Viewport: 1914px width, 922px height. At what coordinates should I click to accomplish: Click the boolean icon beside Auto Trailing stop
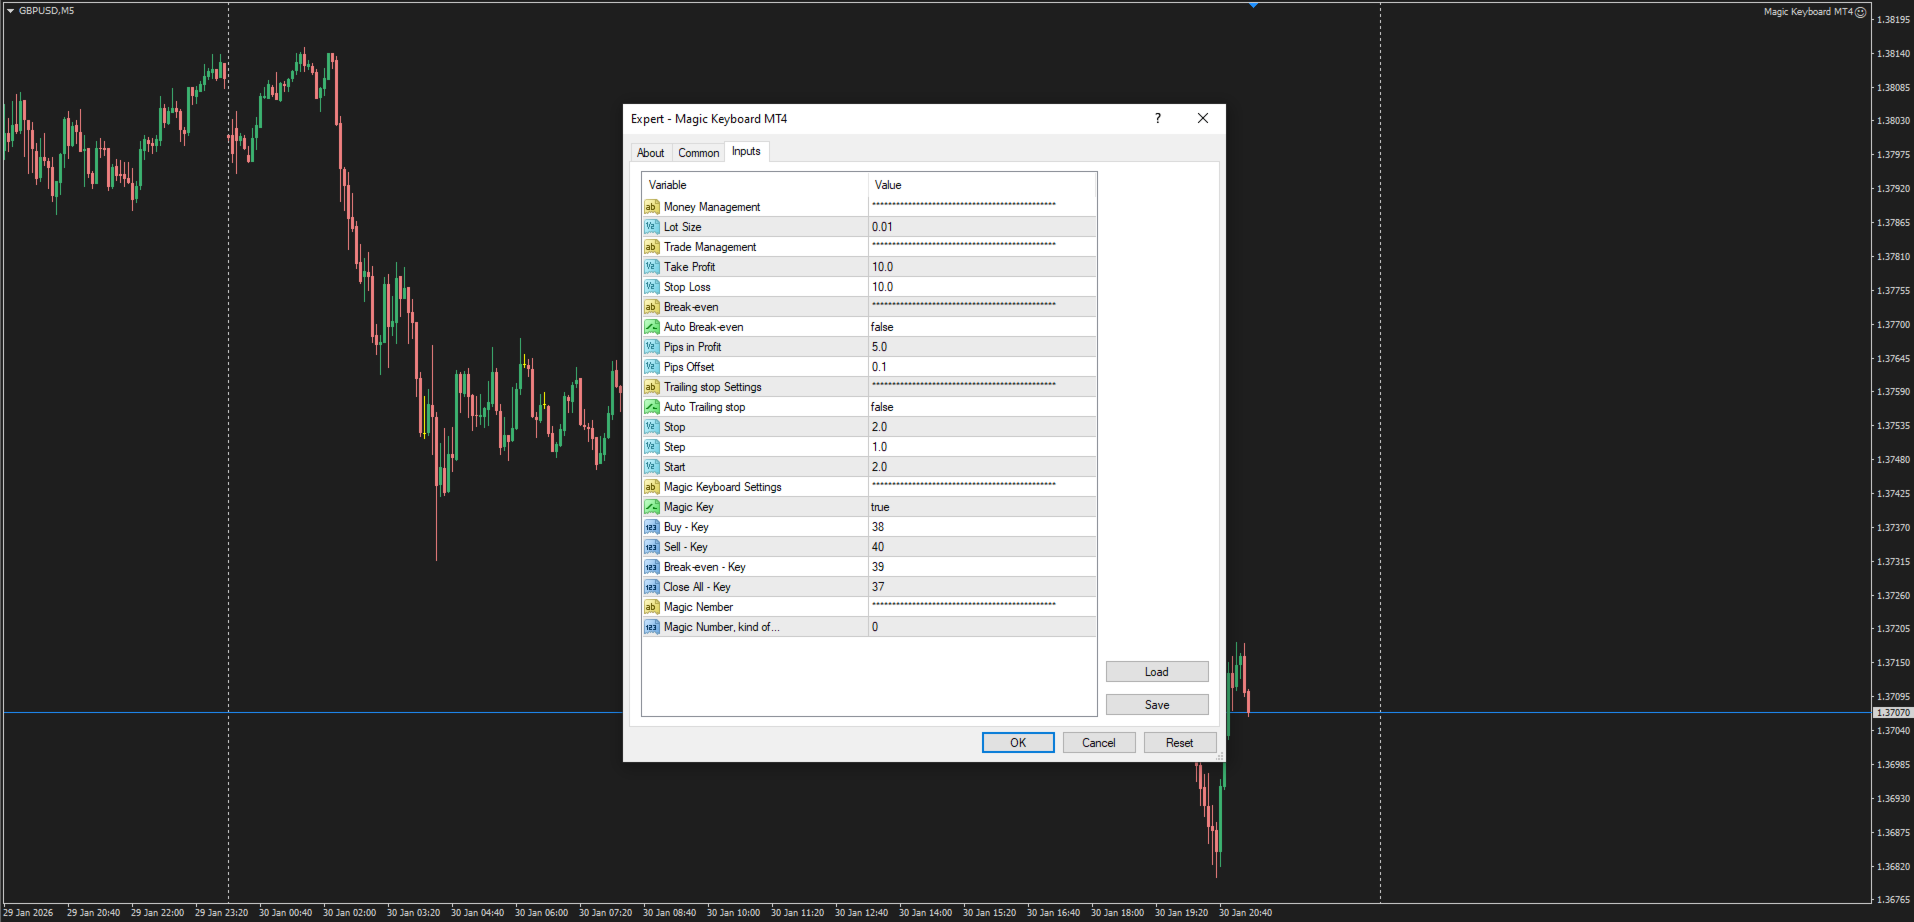(x=651, y=407)
